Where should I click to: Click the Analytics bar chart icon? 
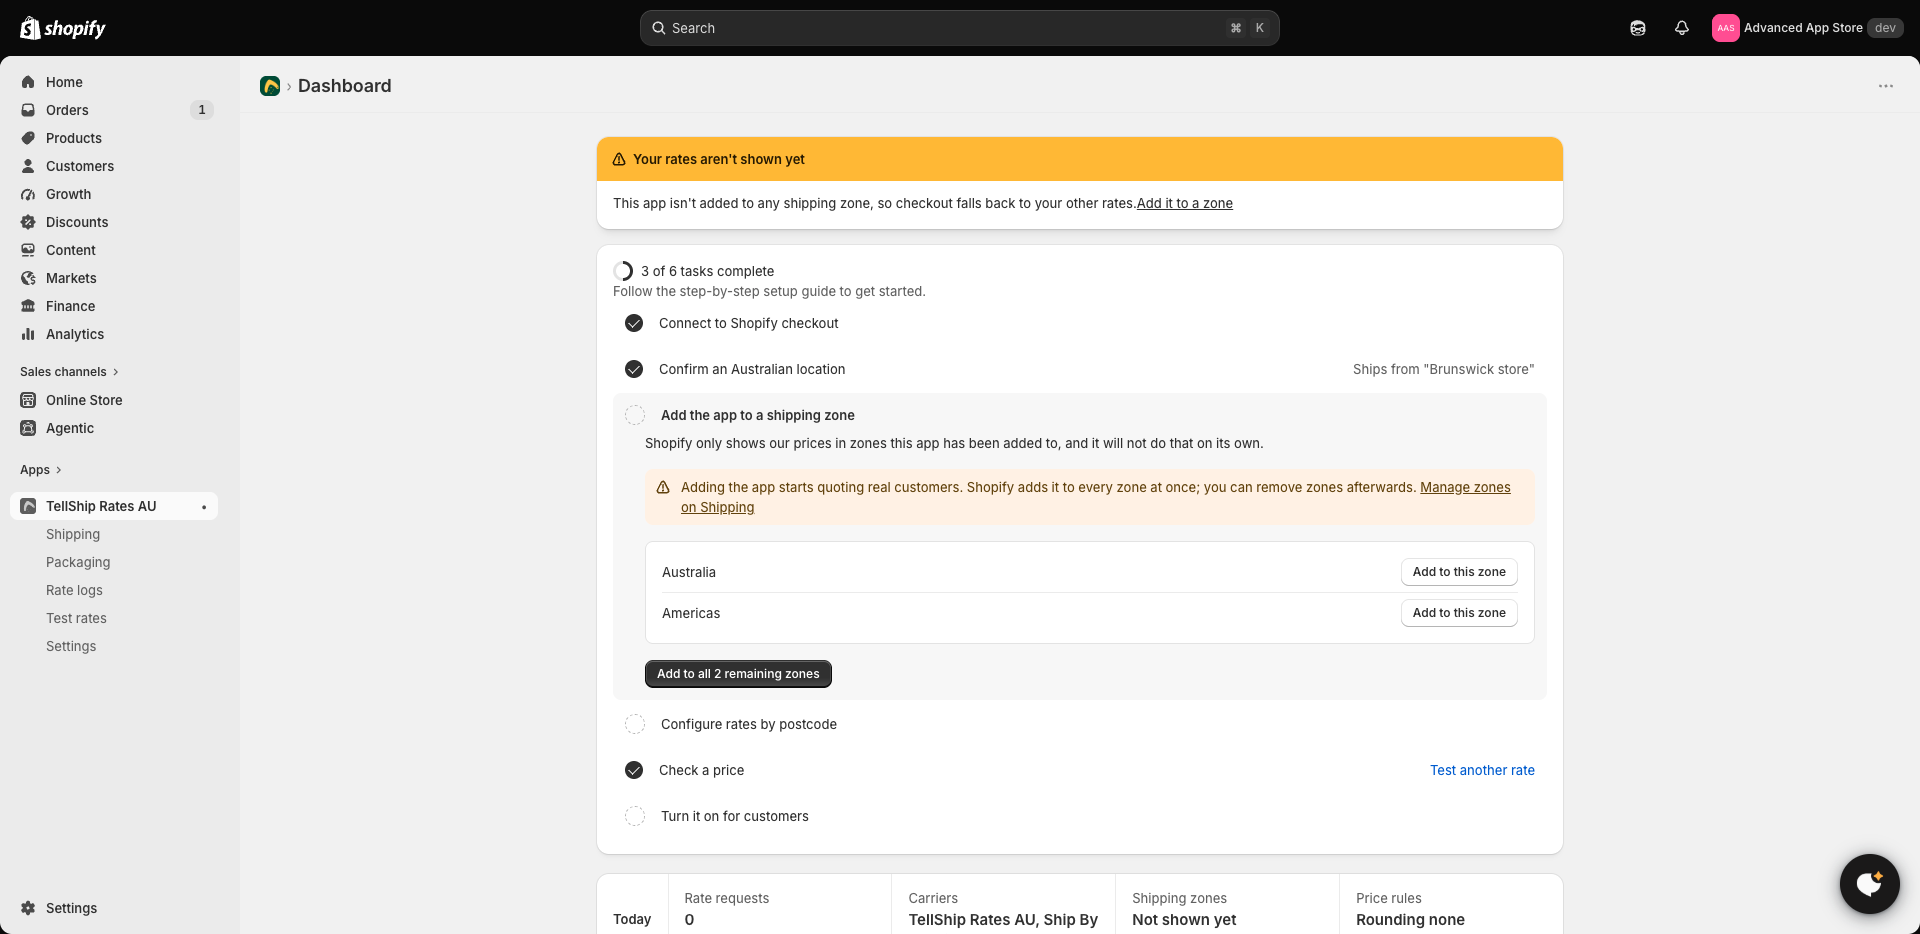[x=28, y=334]
